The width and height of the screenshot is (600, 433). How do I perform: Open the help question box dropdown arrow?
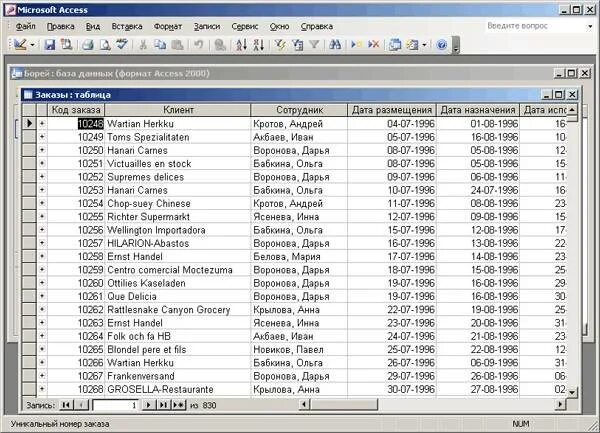tap(590, 26)
